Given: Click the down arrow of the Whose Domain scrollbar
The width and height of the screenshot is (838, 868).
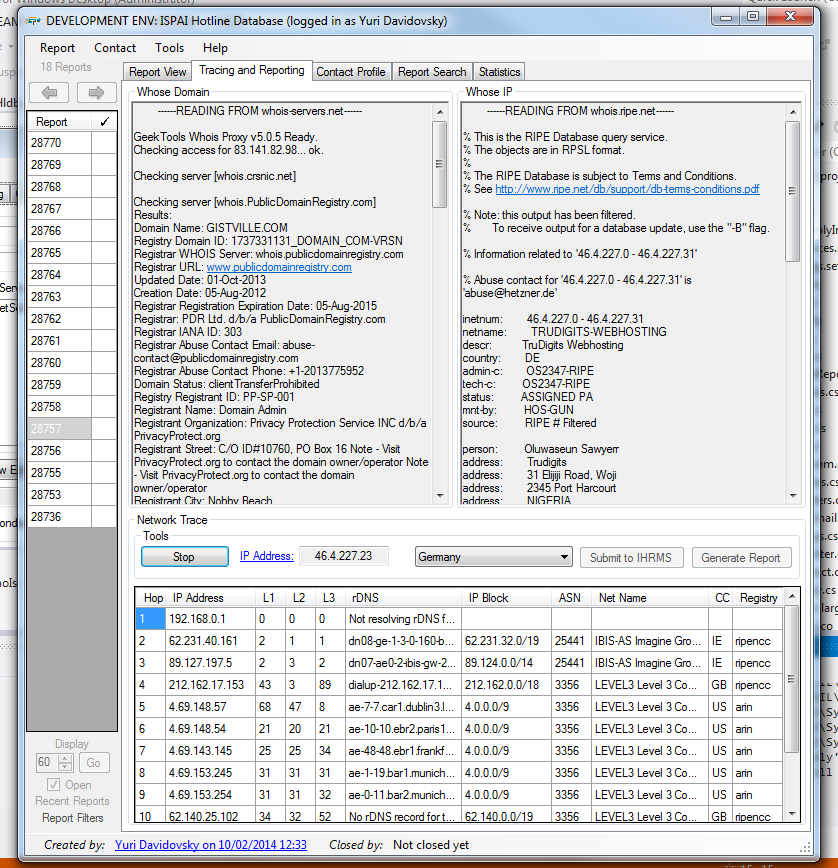Looking at the screenshot, I should pyautogui.click(x=440, y=495).
